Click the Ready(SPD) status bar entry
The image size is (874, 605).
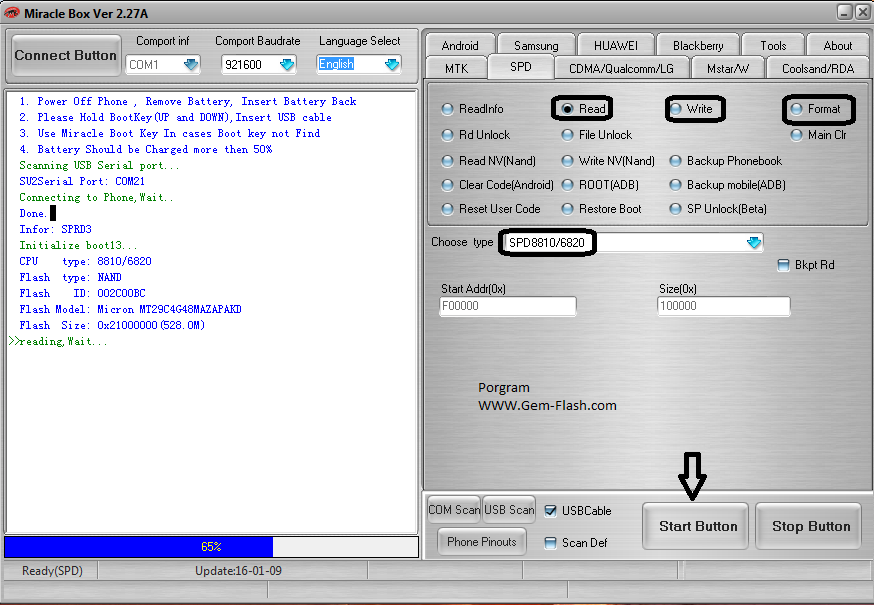[x=52, y=571]
